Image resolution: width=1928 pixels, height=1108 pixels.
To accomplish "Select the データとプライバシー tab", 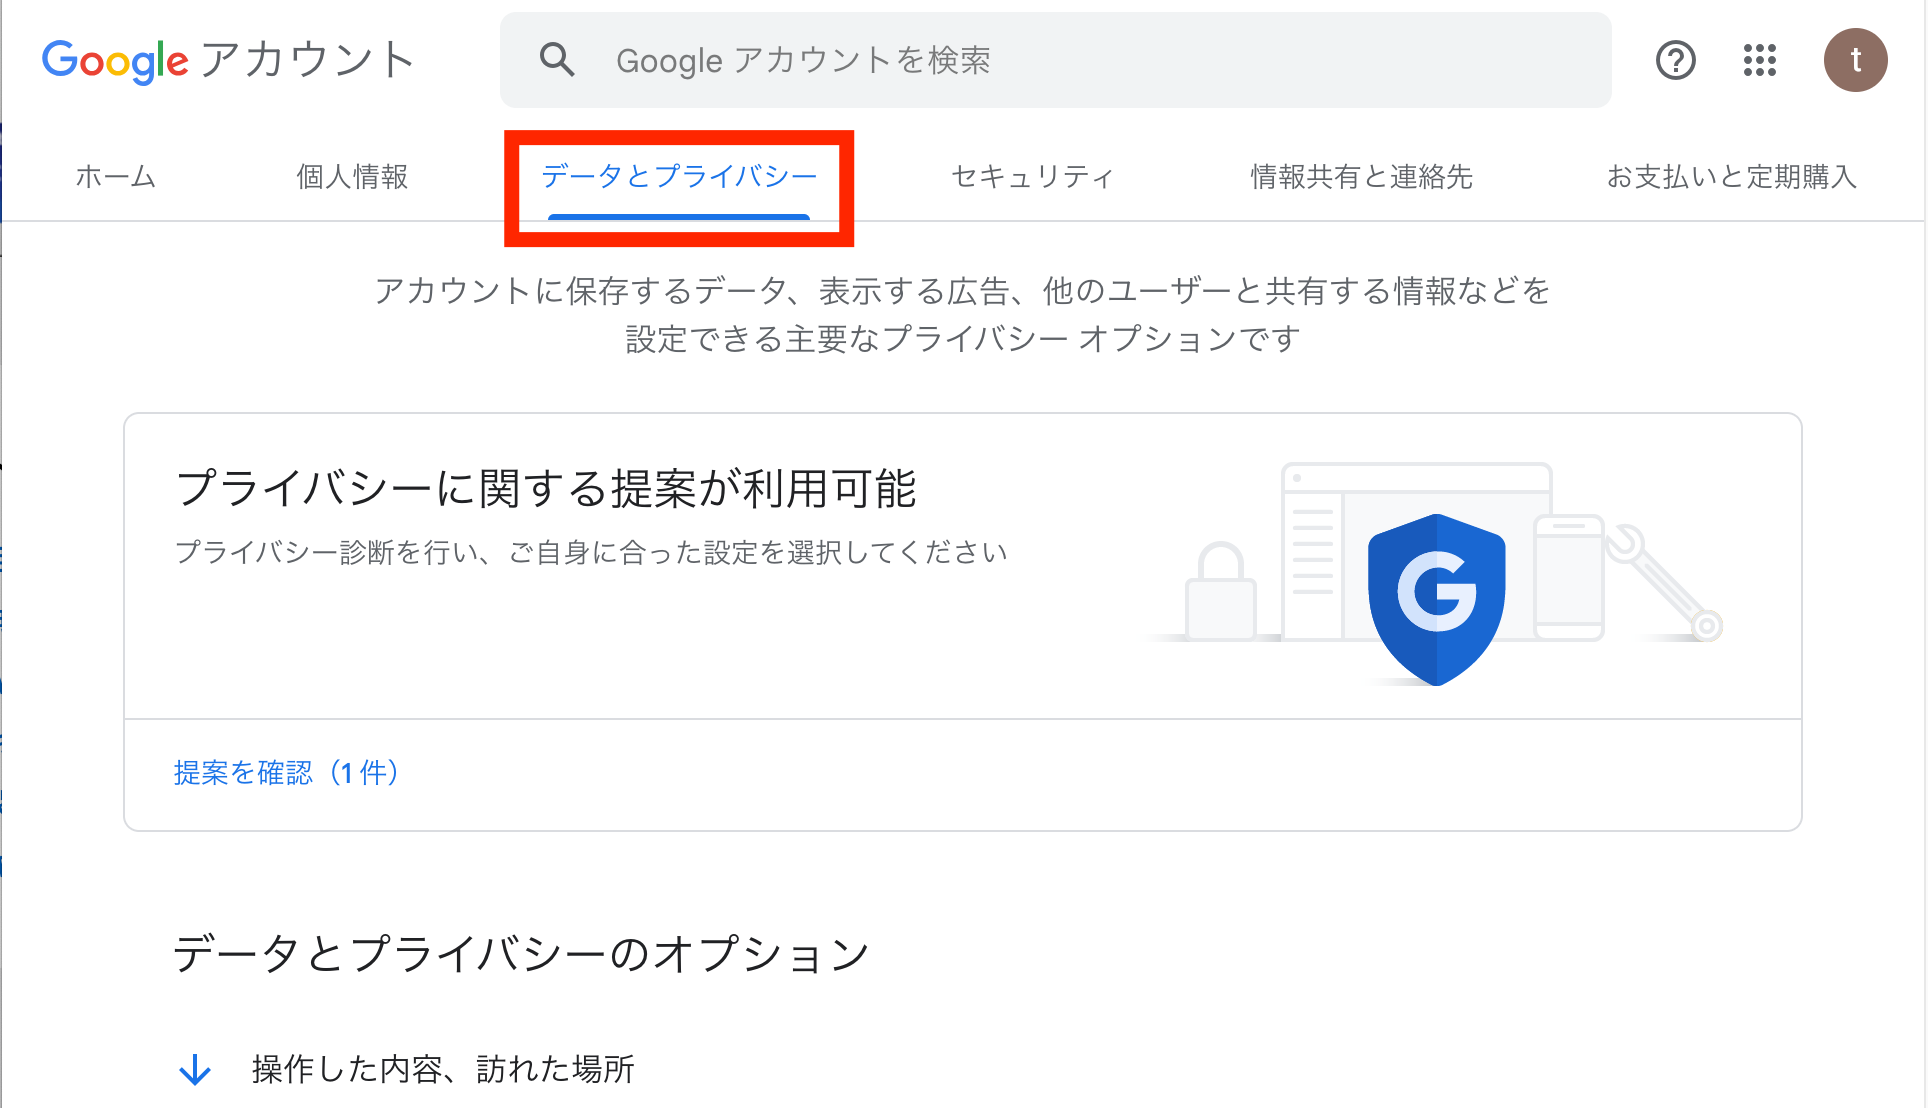I will click(679, 177).
